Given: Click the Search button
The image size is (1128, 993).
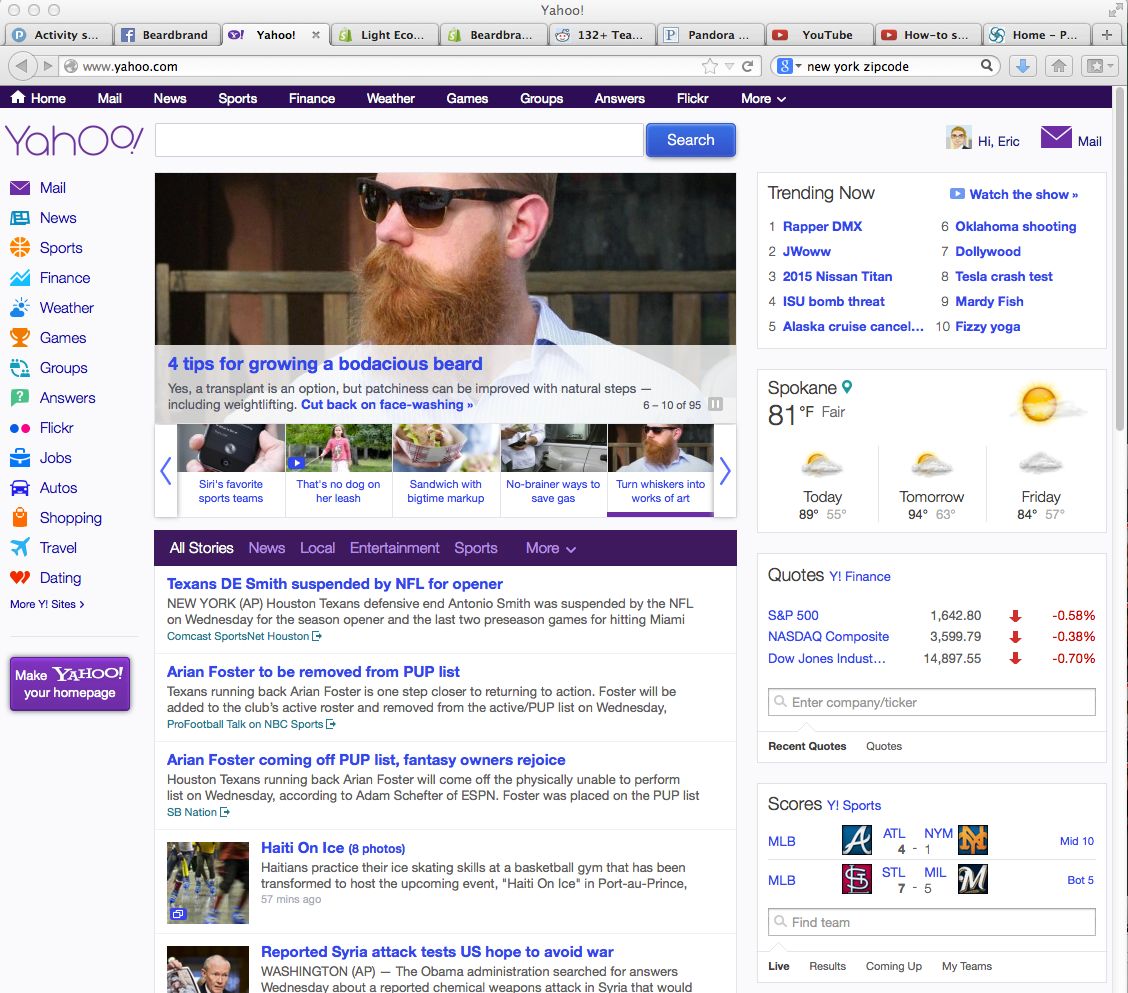Looking at the screenshot, I should click(x=690, y=140).
